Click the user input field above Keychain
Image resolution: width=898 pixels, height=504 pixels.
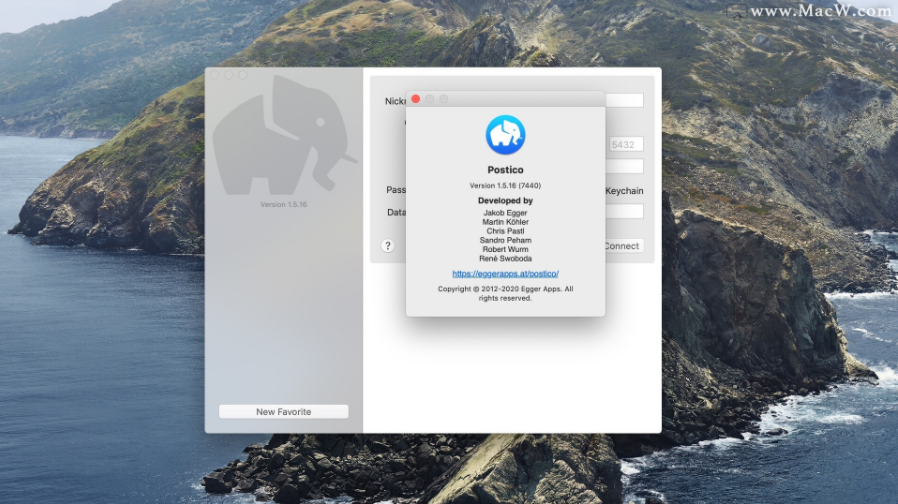point(624,167)
